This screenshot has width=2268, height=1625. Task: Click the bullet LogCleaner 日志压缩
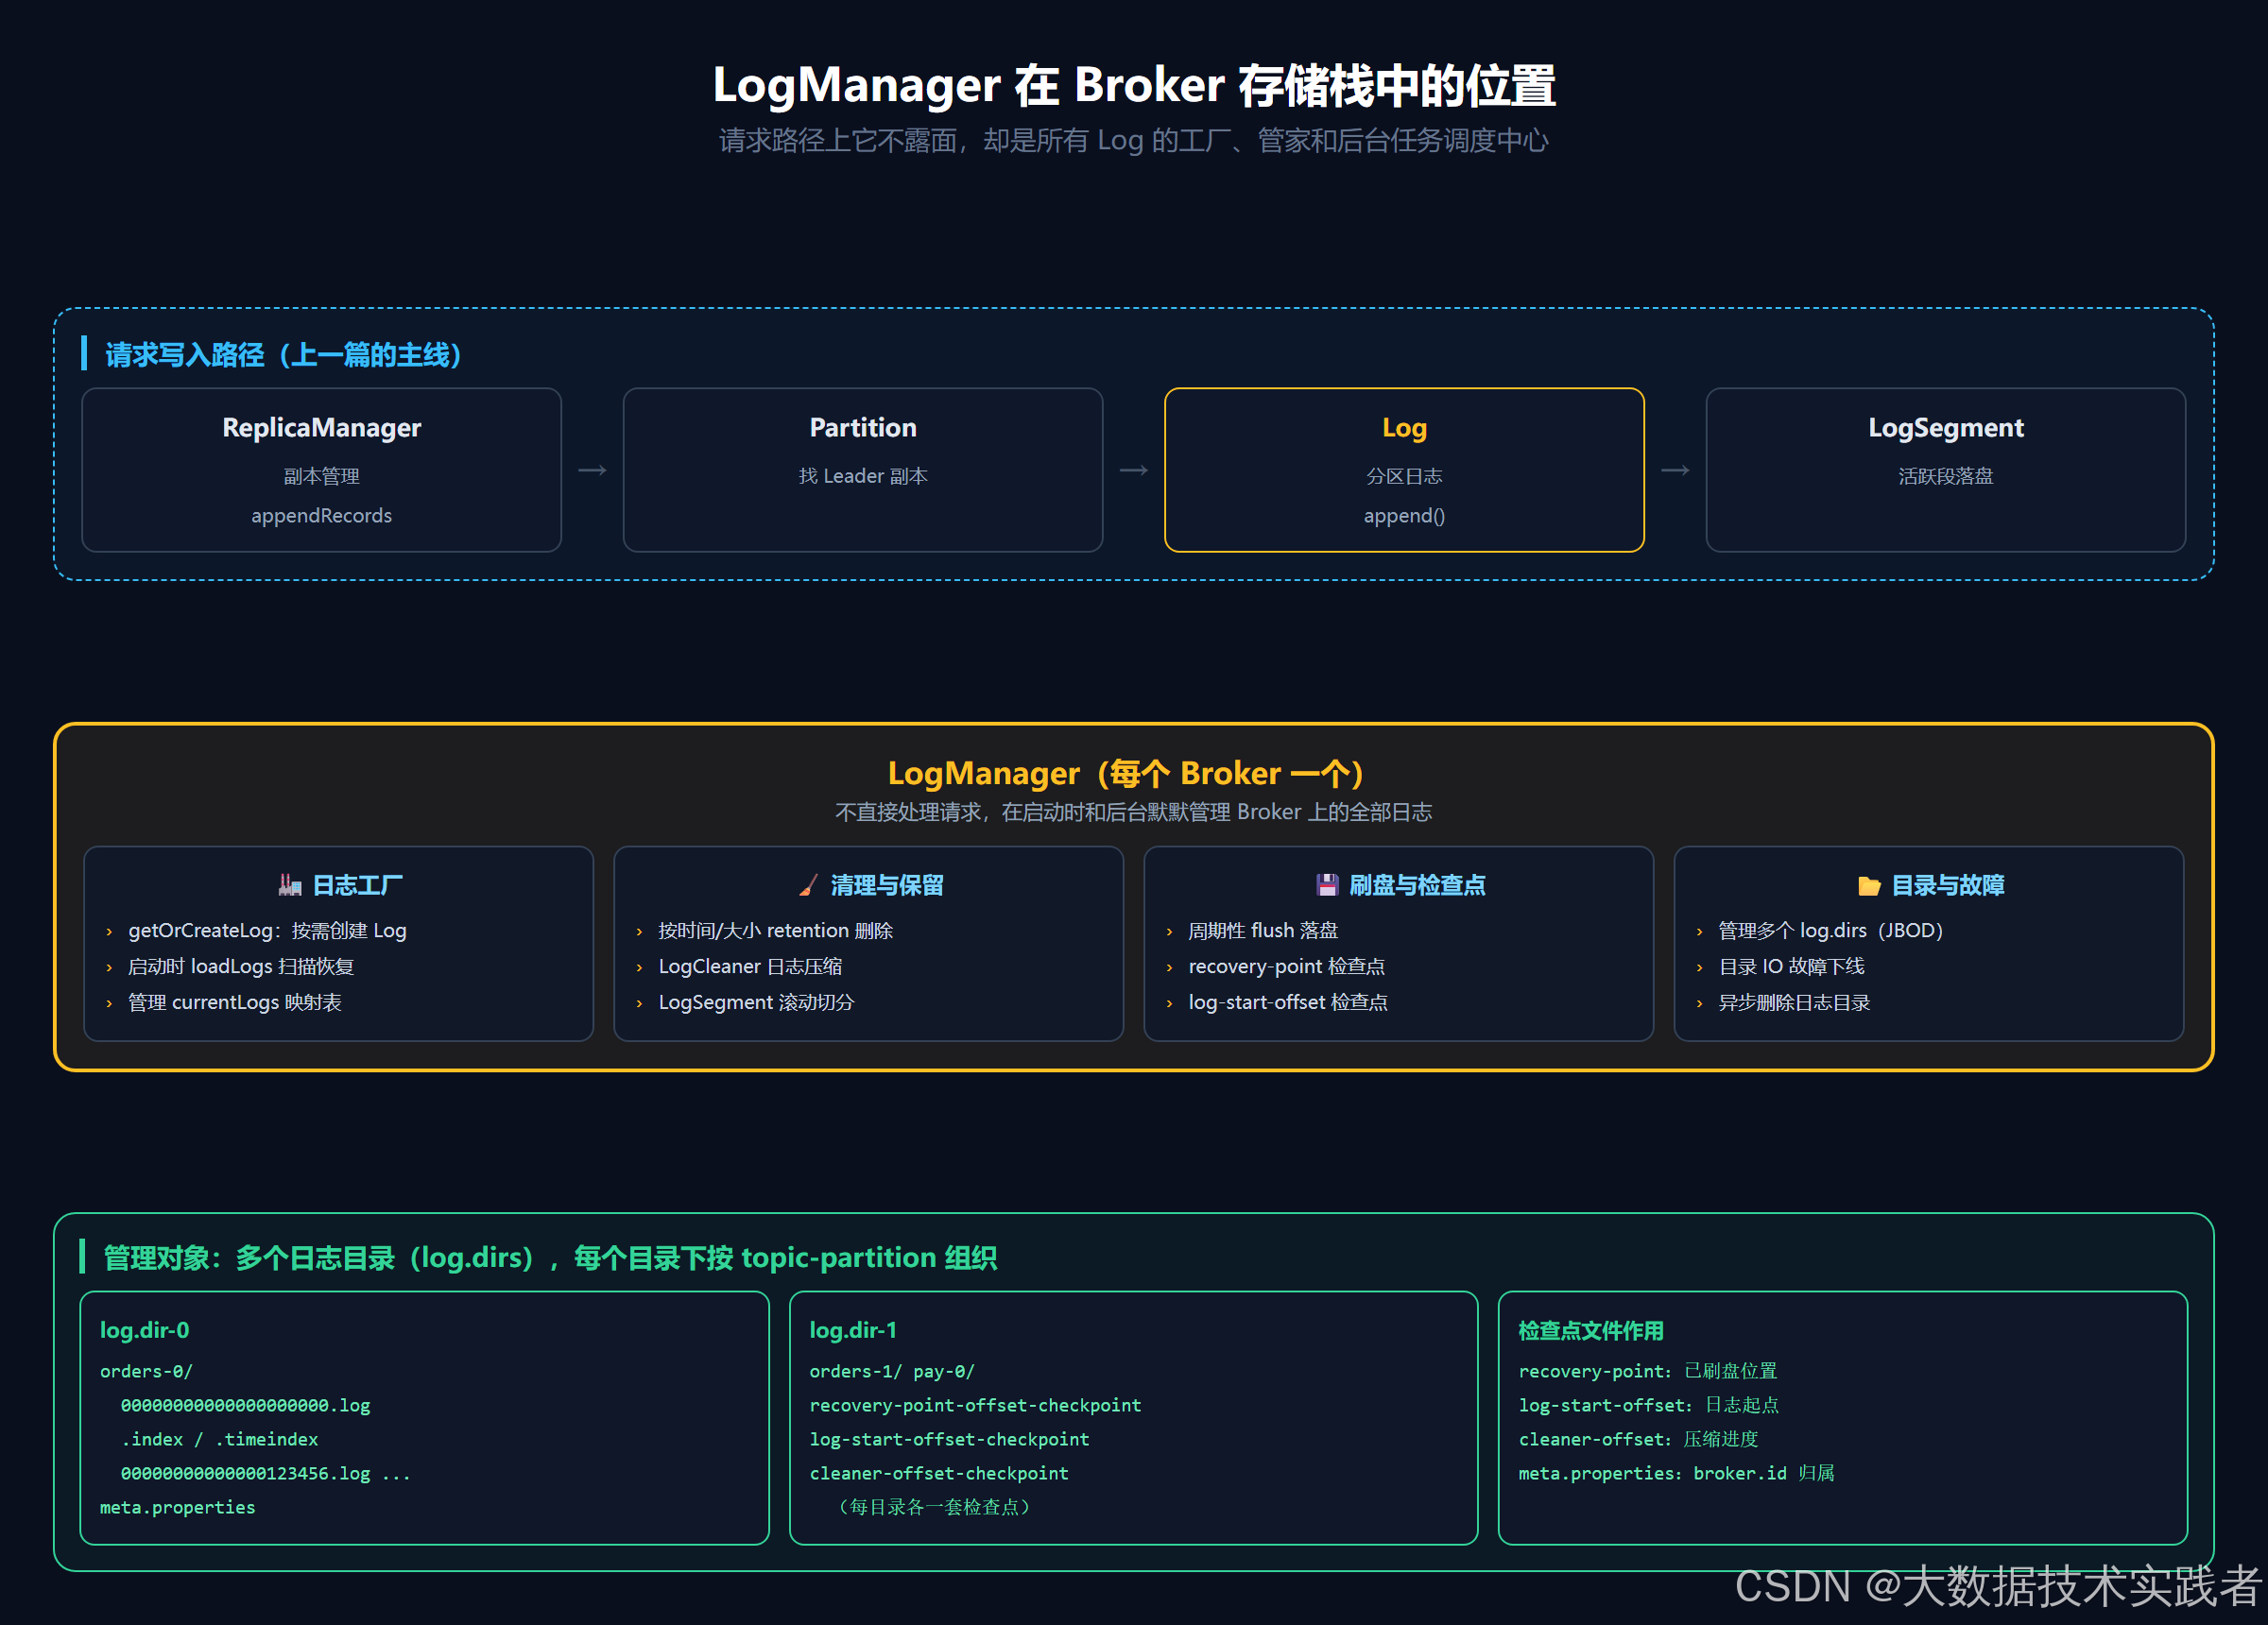750,966
